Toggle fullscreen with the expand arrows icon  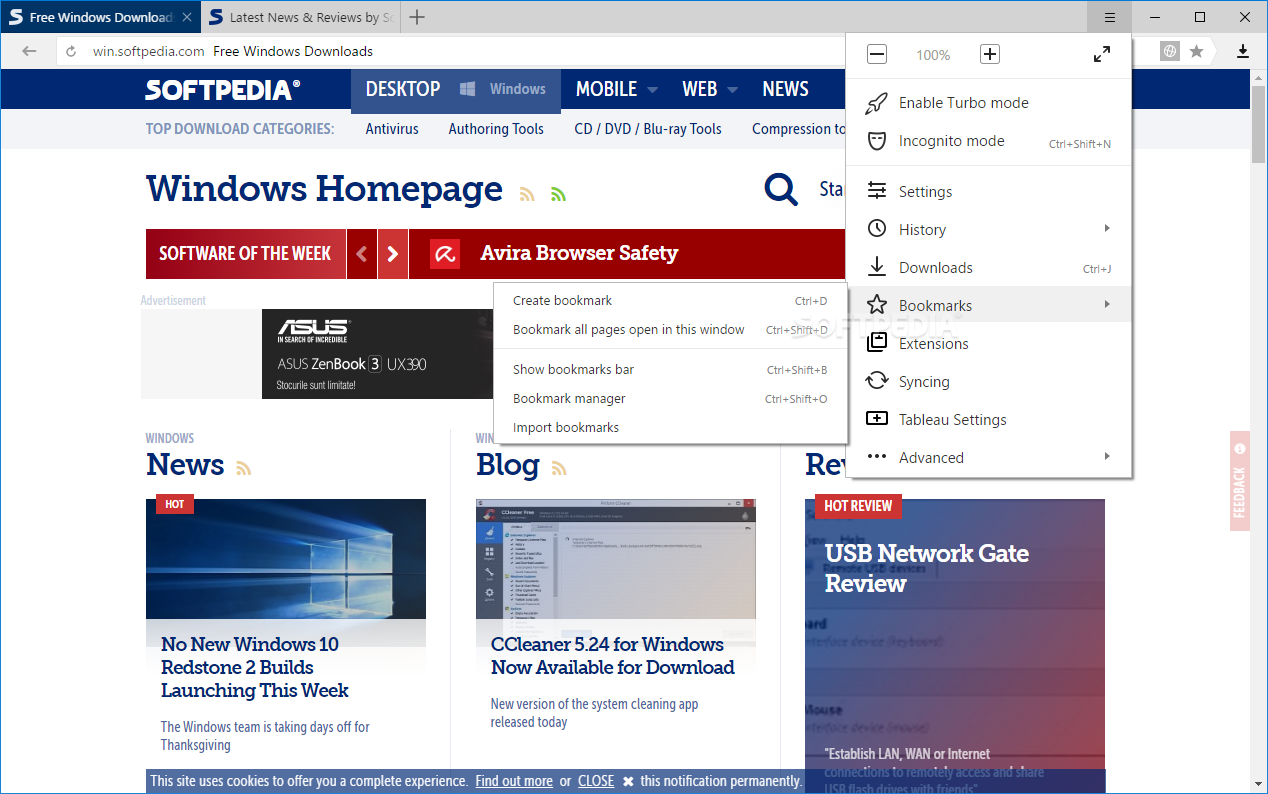(x=1101, y=54)
